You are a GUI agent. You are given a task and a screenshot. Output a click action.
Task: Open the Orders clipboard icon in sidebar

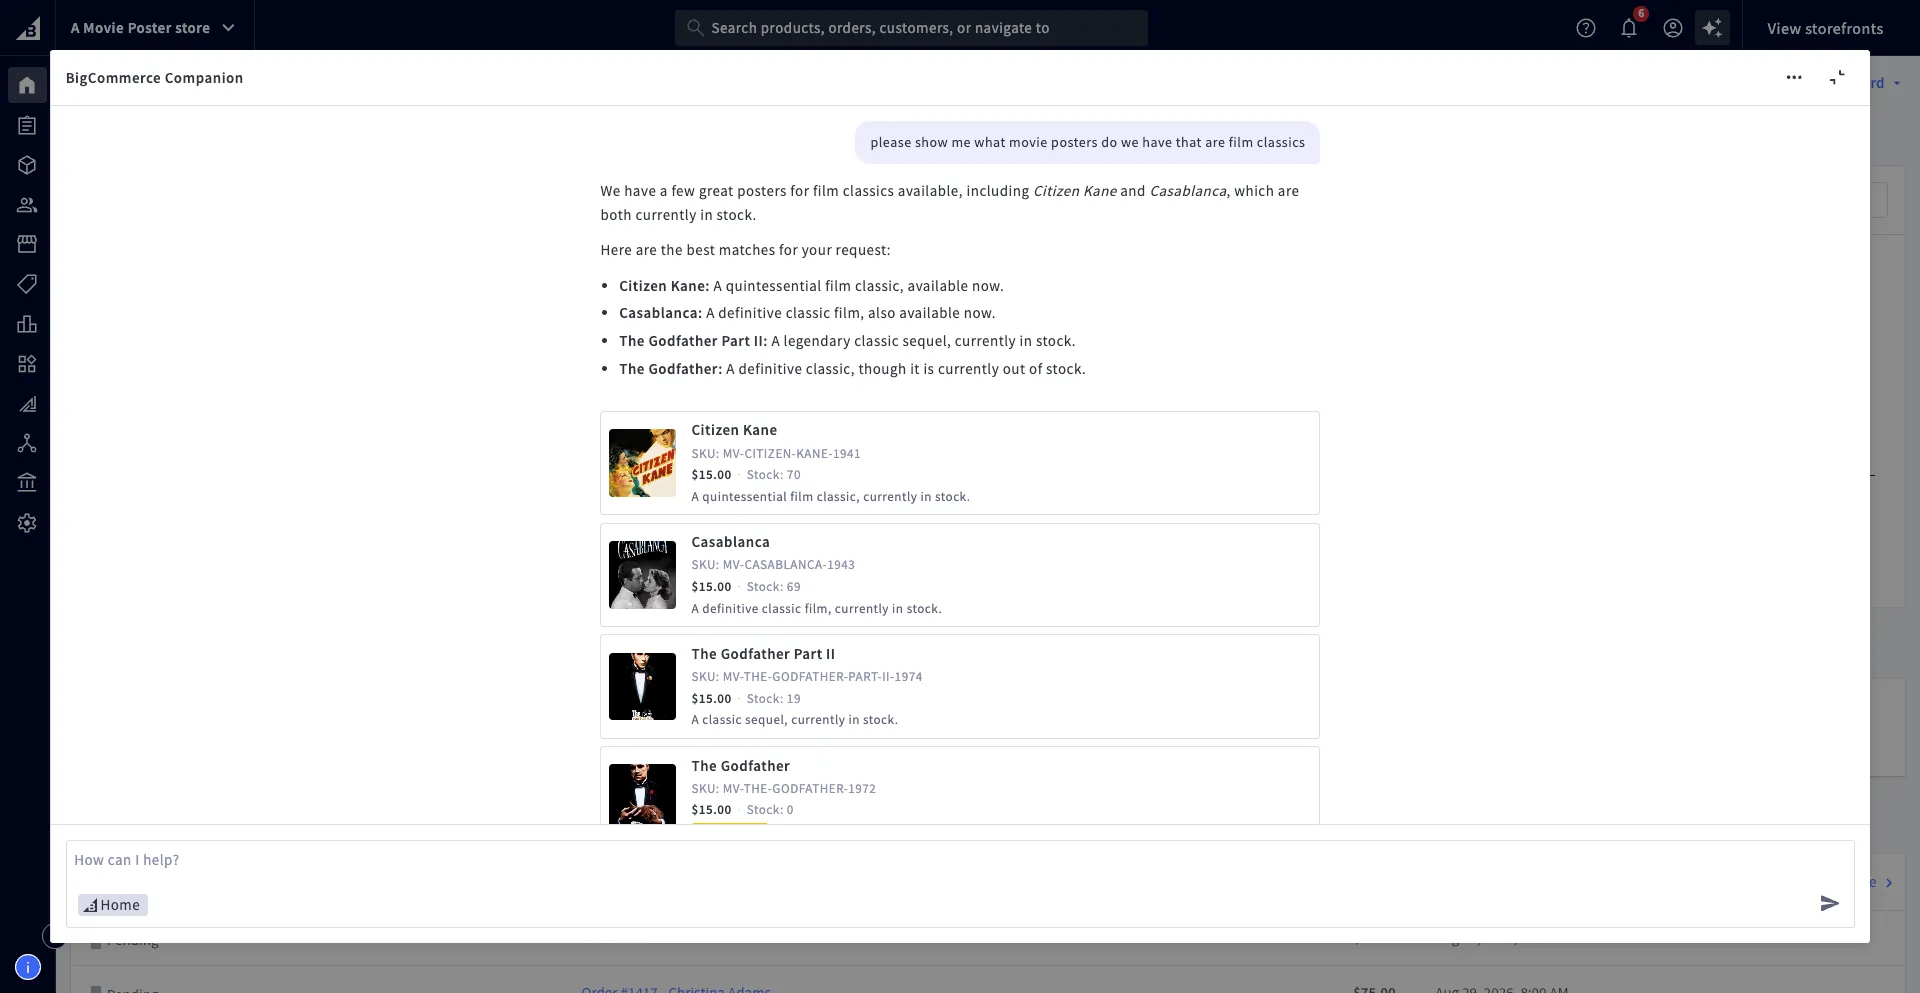[x=27, y=125]
